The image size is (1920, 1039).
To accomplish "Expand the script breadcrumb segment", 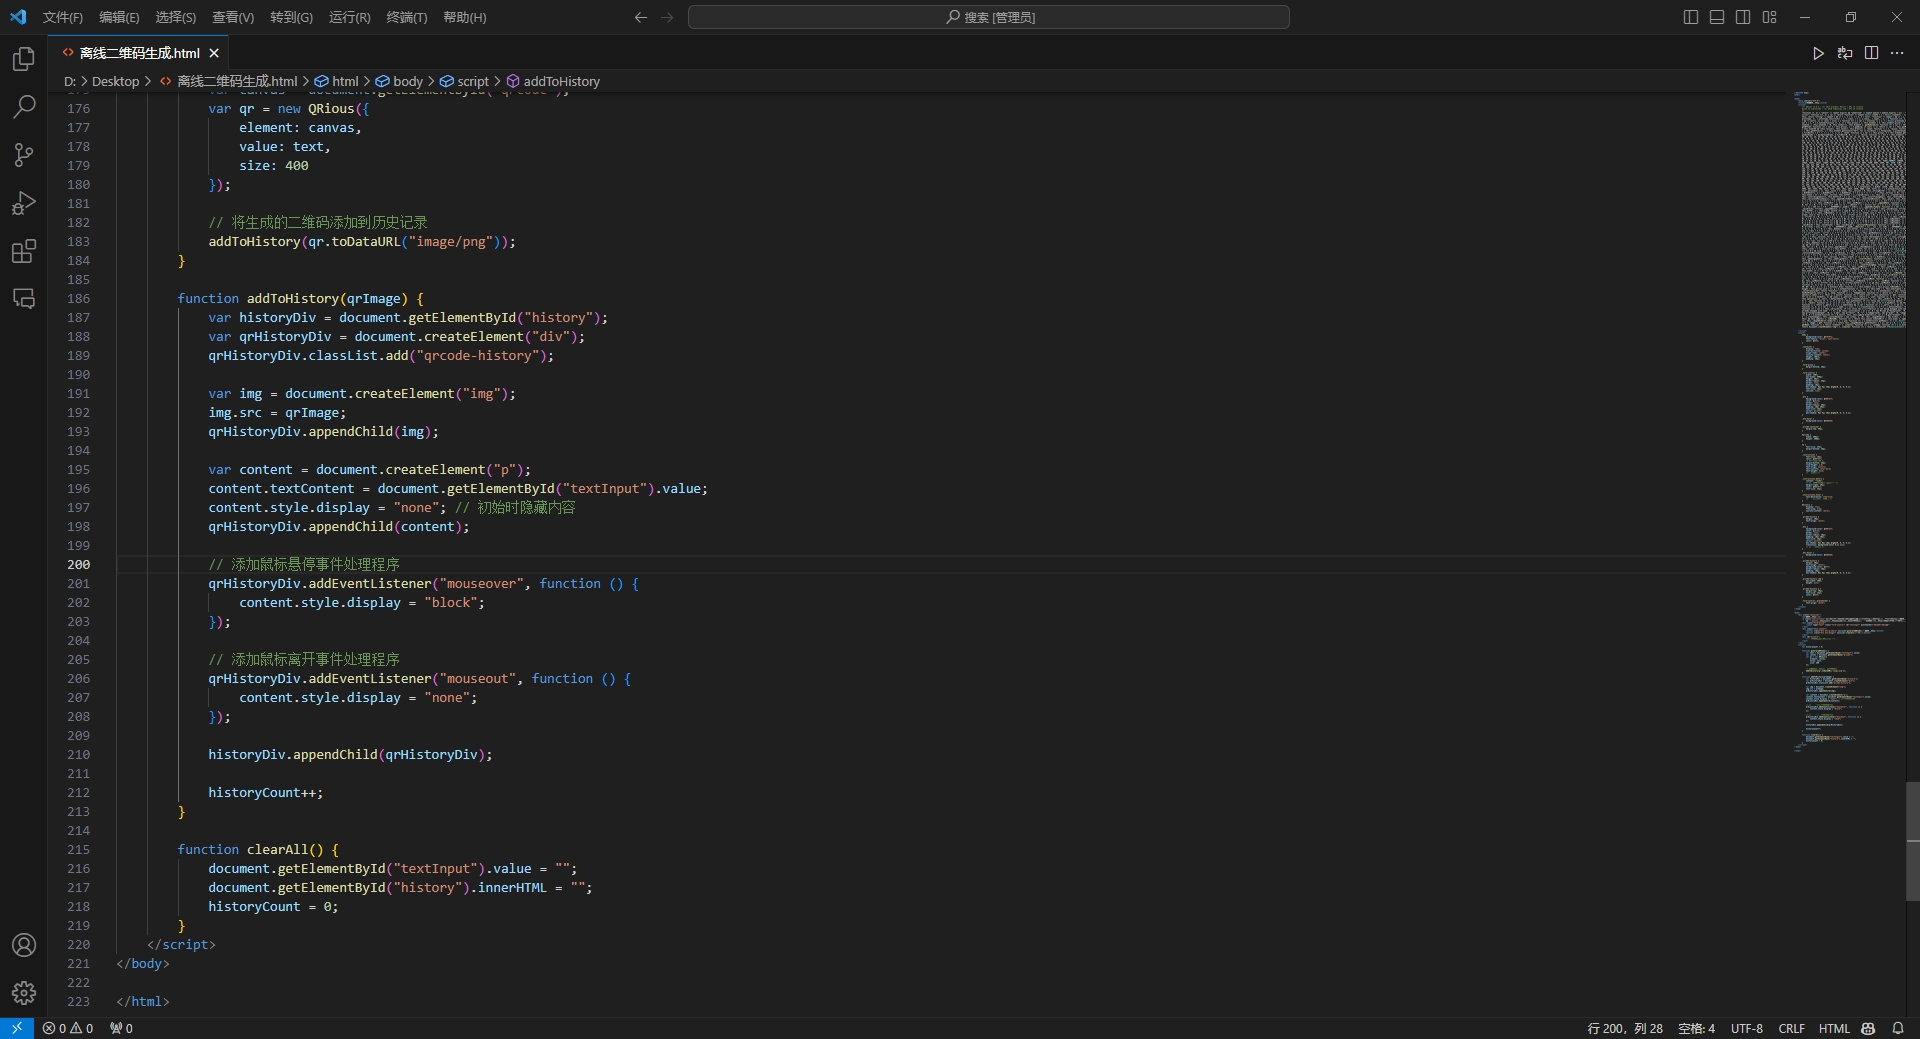I will pyautogui.click(x=465, y=81).
